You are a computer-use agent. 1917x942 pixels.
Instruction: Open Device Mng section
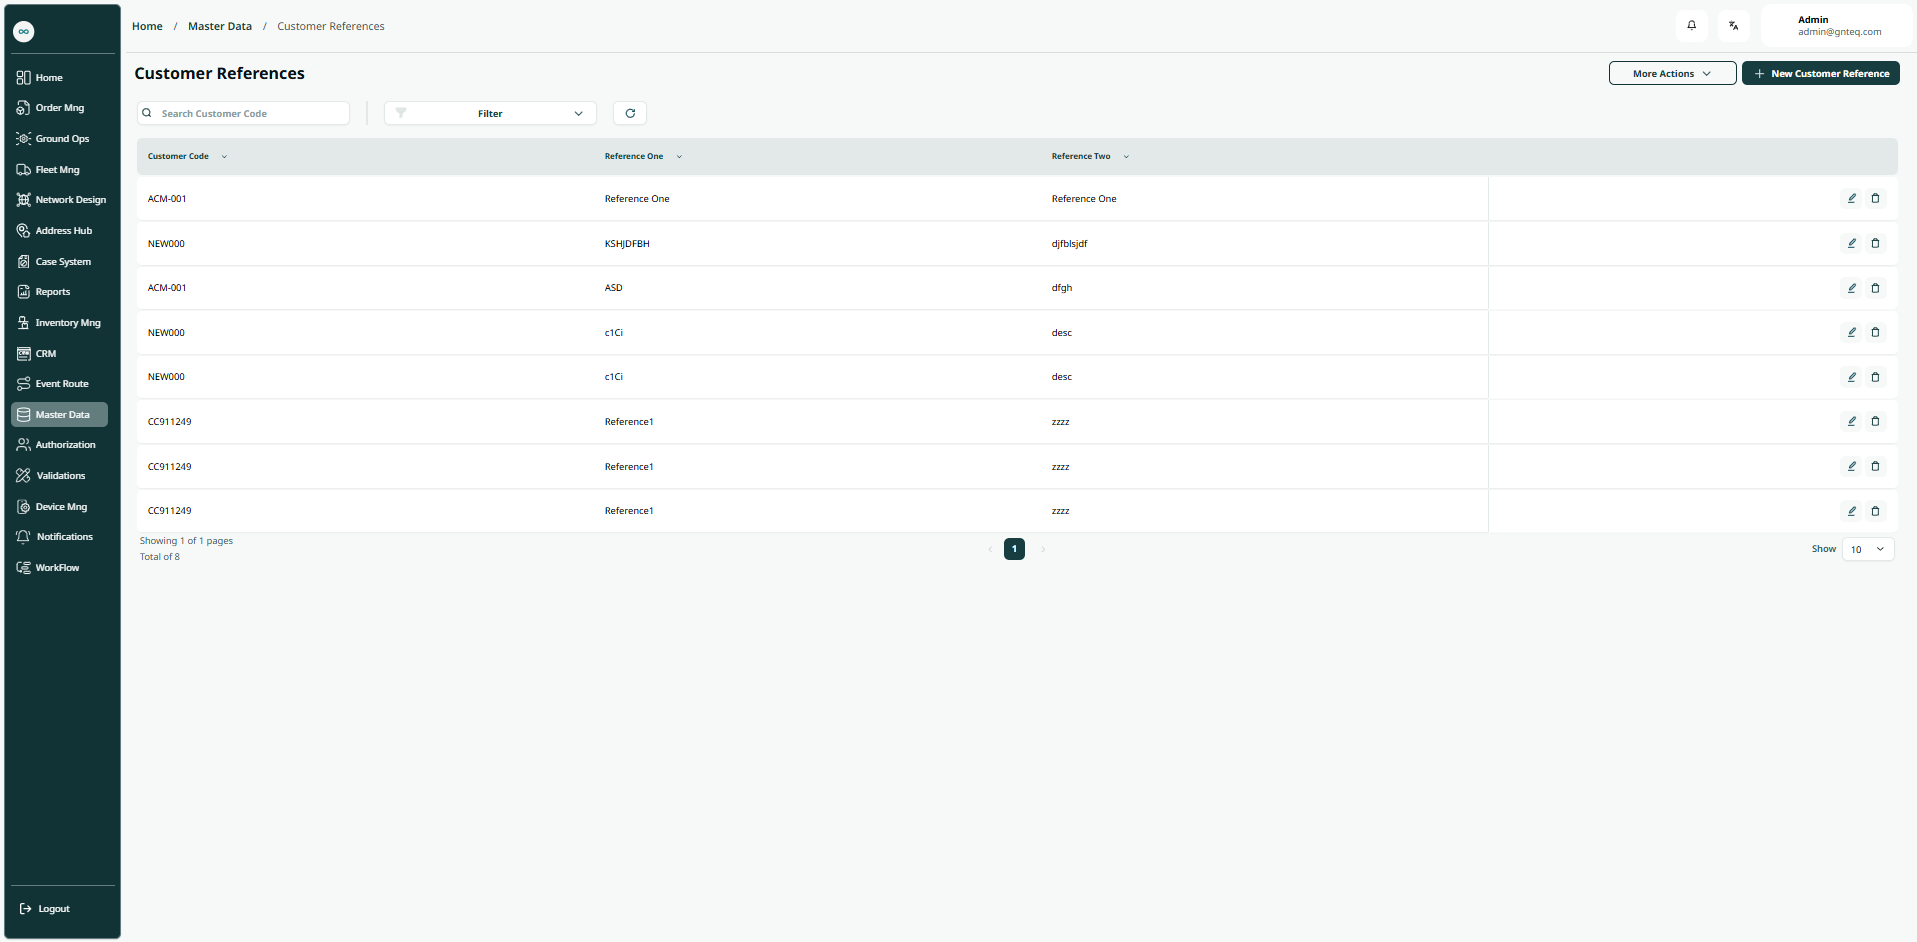tap(59, 507)
